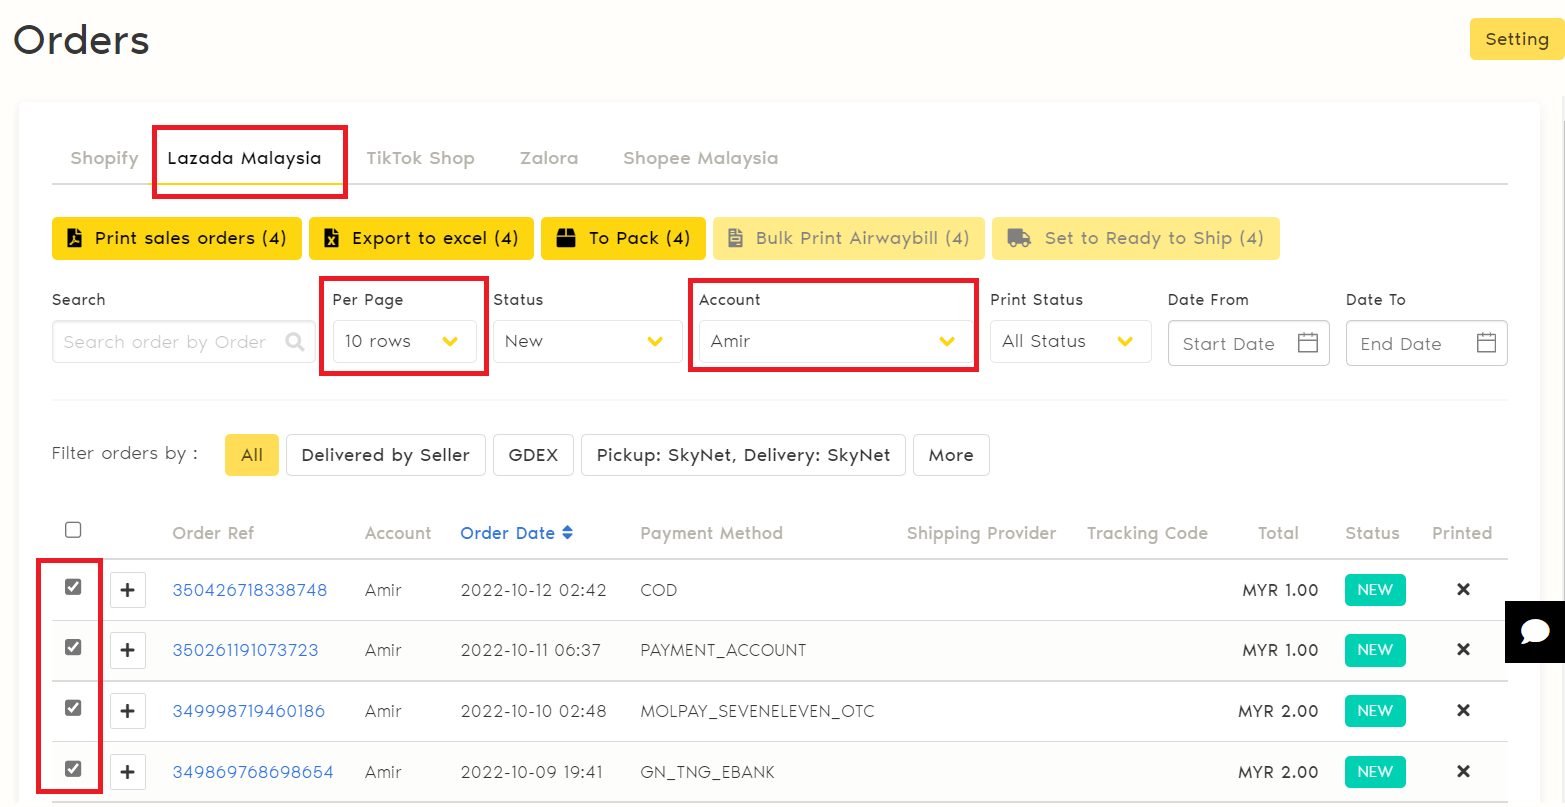Open order link 349998719460186
Screen dimensions: 1565x807
[249, 711]
